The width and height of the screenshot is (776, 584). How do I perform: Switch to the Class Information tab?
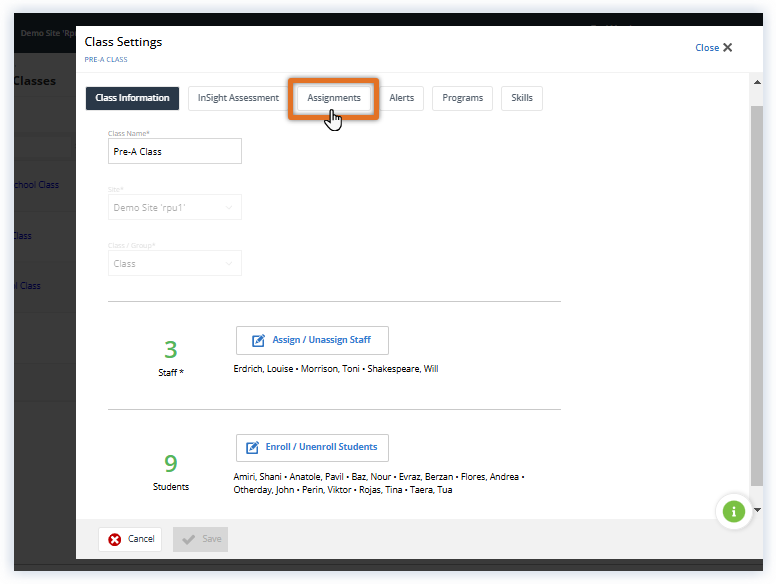(x=132, y=98)
